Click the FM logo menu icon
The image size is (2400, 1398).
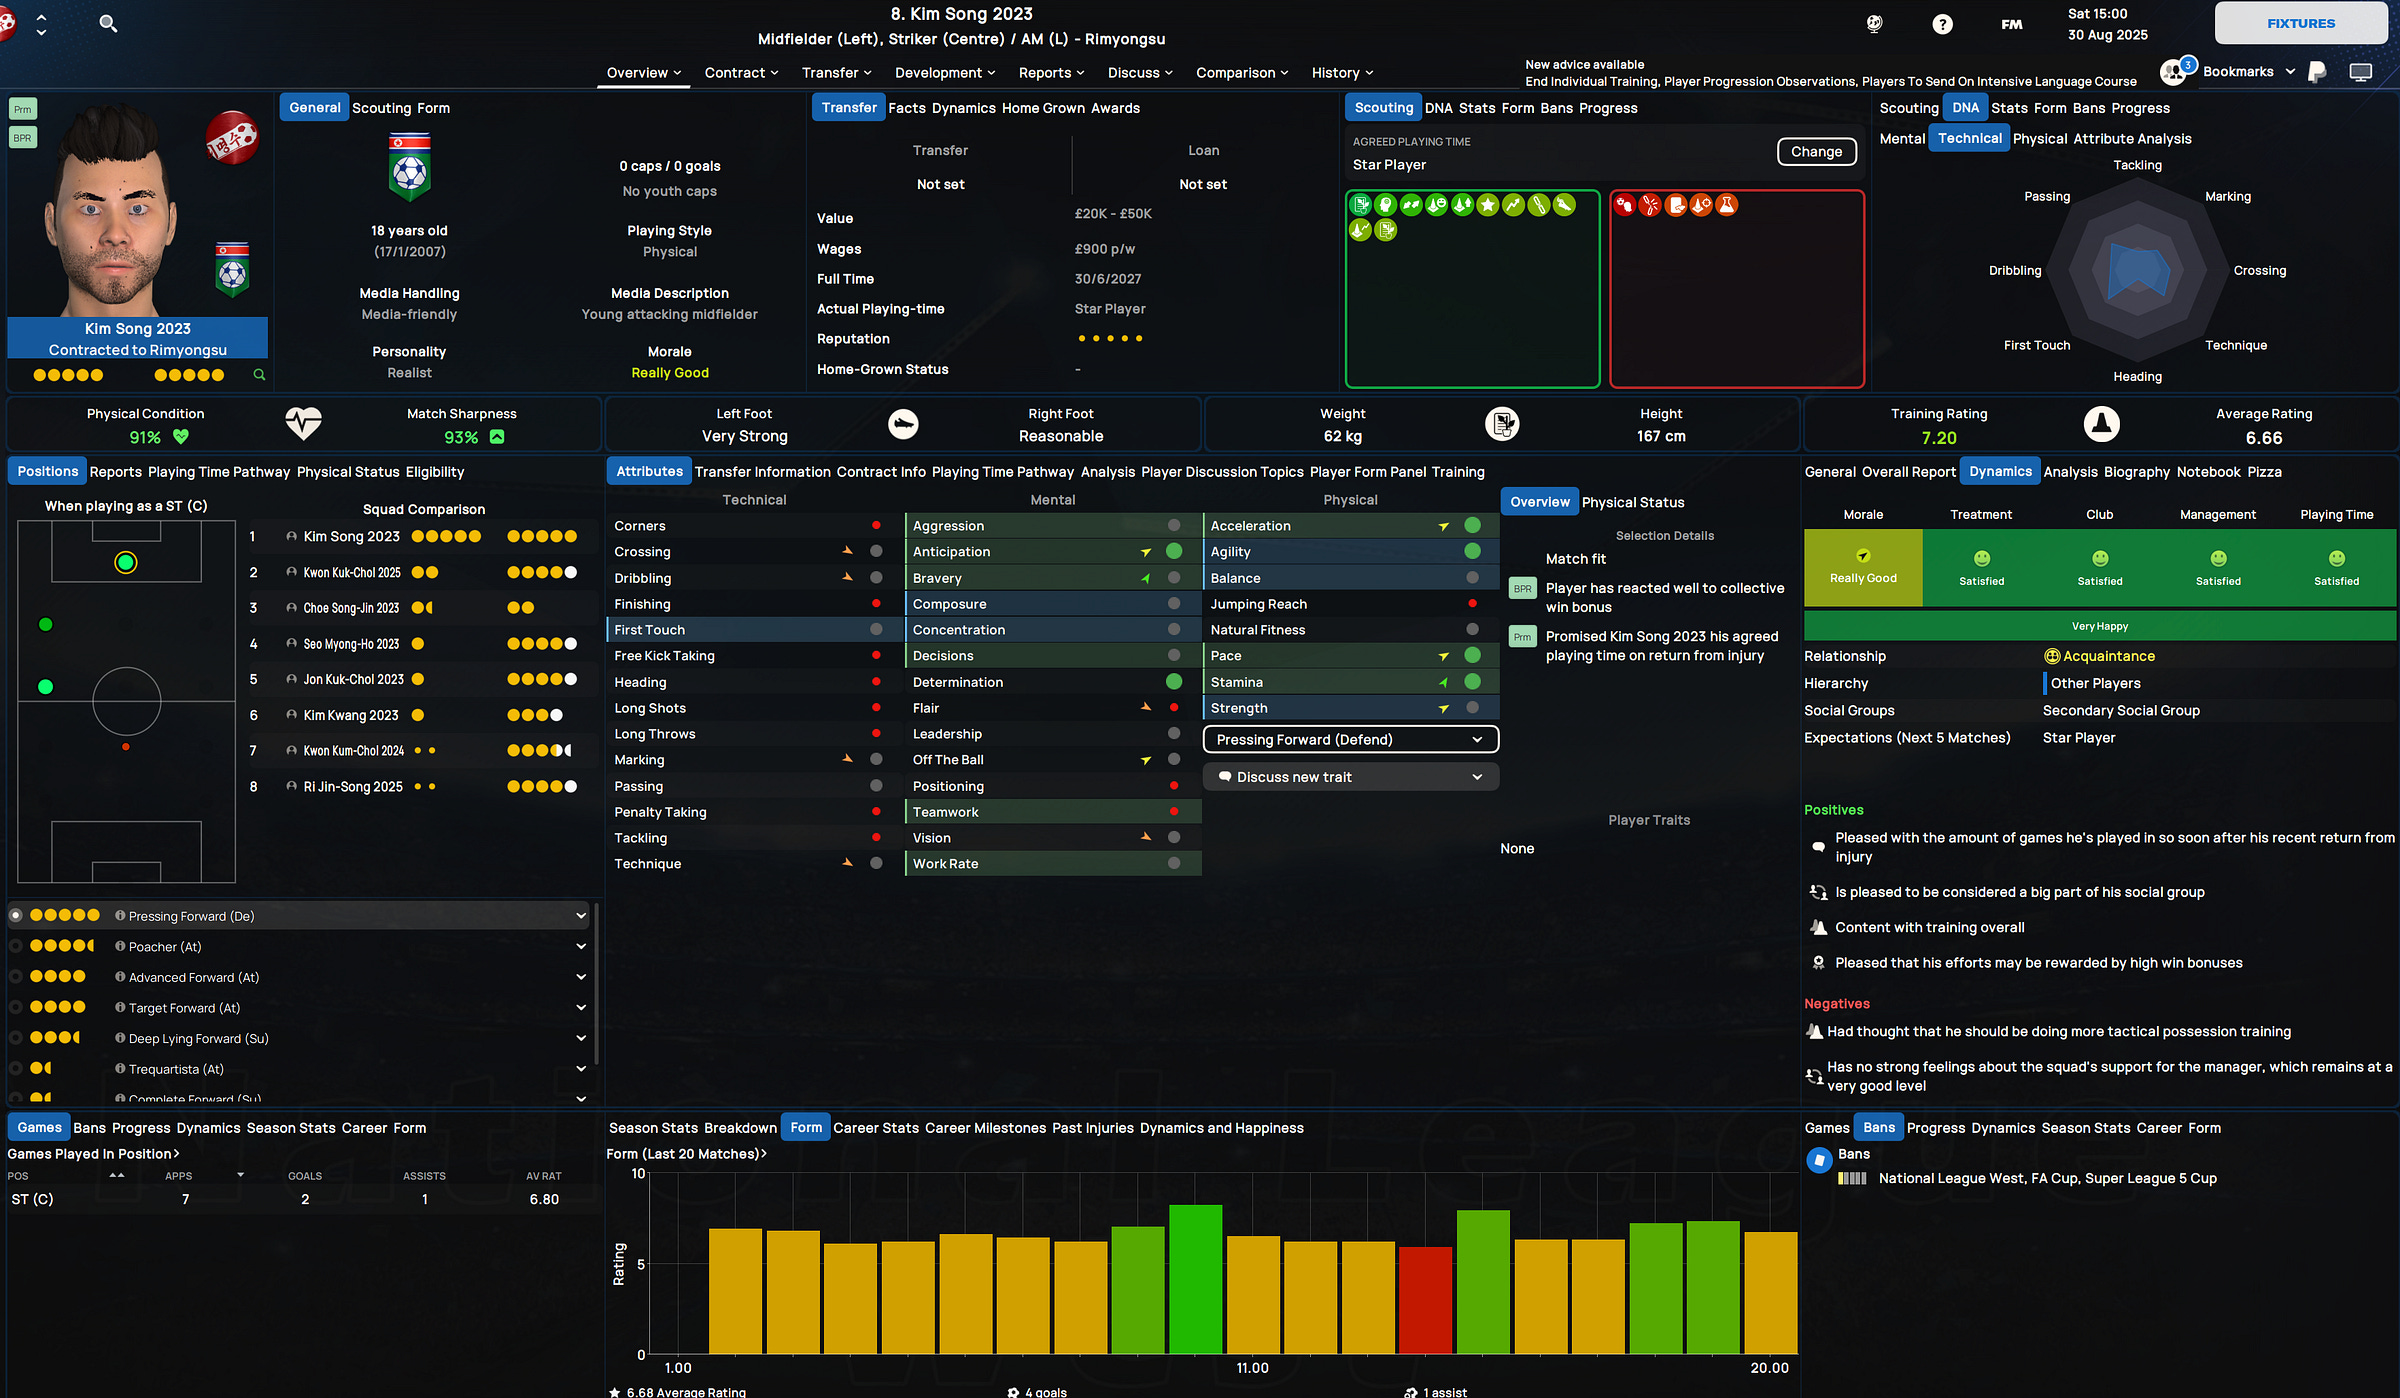(2011, 24)
